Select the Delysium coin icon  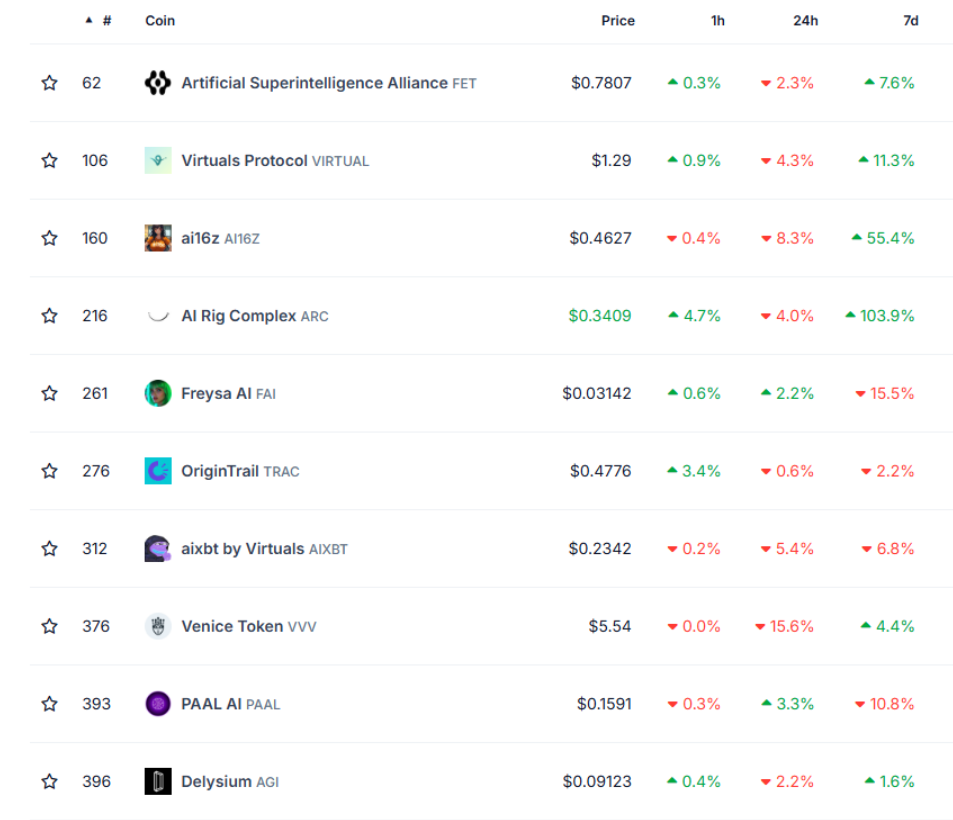click(157, 781)
